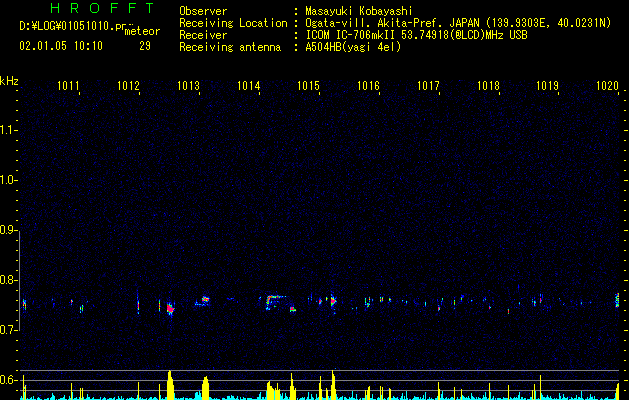Click the kHz axis unit label
The height and width of the screenshot is (400, 629).
9,81
